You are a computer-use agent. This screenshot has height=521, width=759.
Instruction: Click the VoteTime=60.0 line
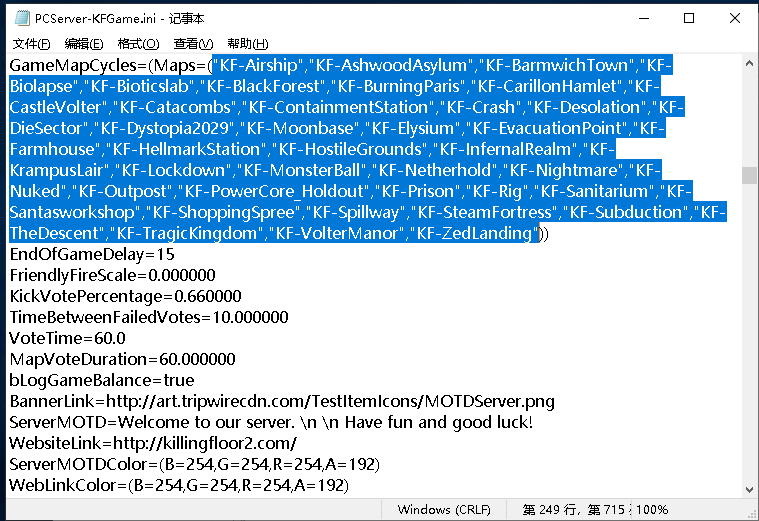point(67,338)
